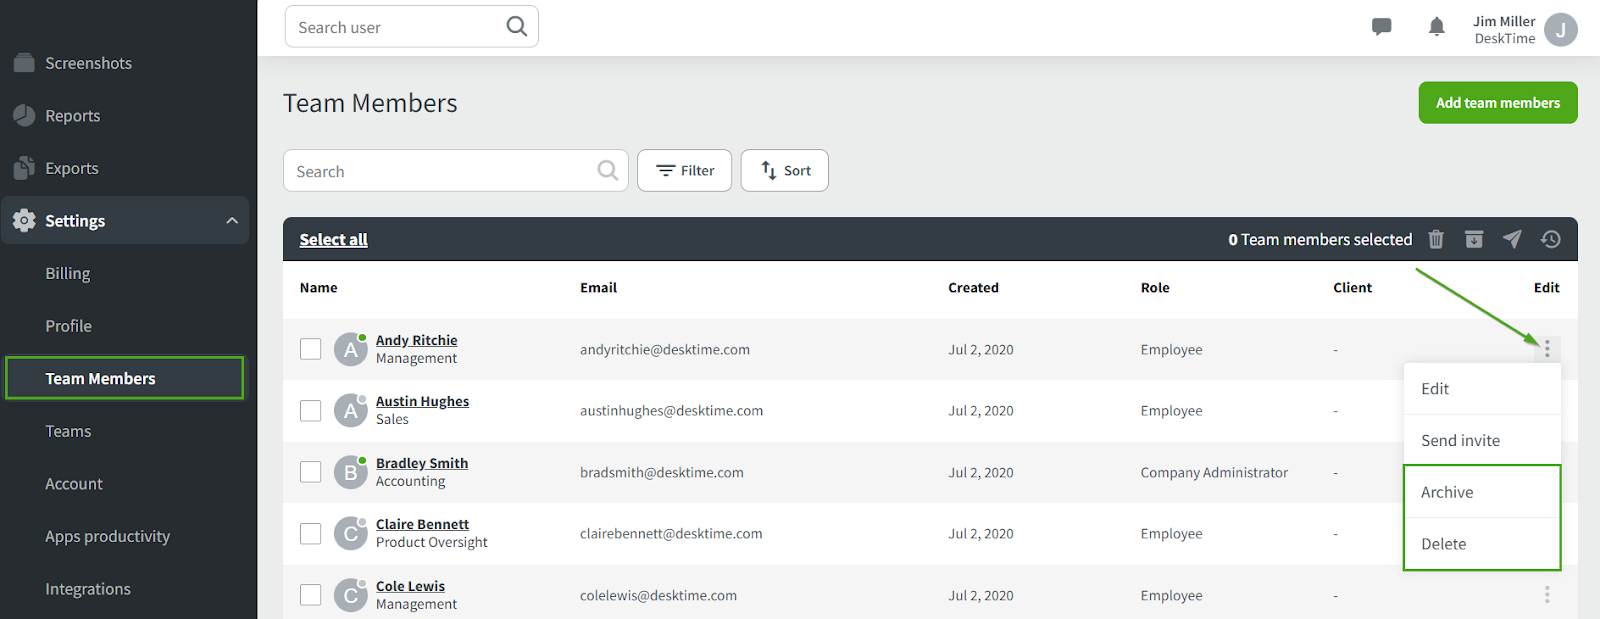Open three-dot menu for Cole Lewis
This screenshot has width=1600, height=619.
(1546, 595)
